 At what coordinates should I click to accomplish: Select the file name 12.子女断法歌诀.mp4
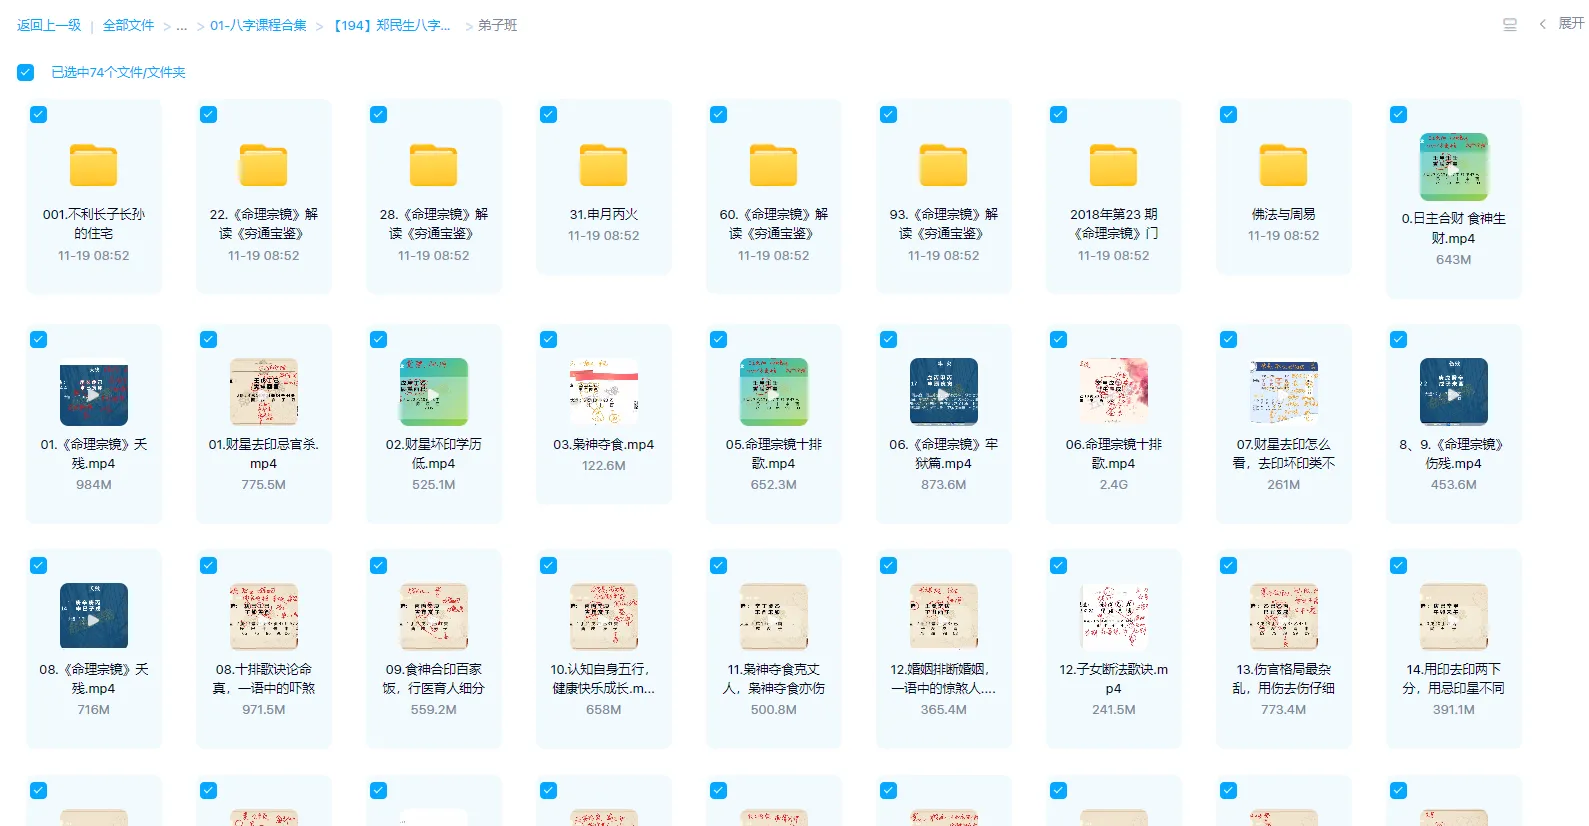coord(1114,679)
